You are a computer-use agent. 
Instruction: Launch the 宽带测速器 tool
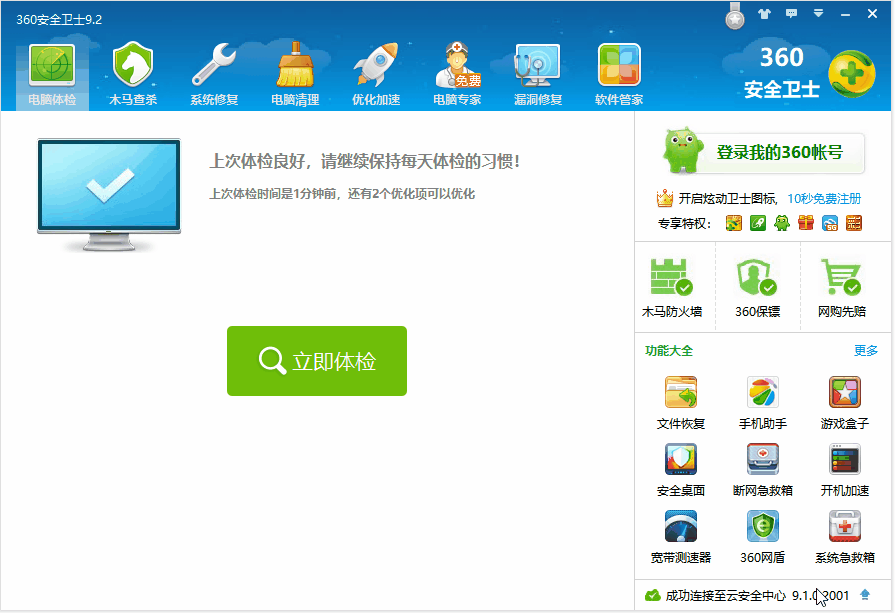681,537
